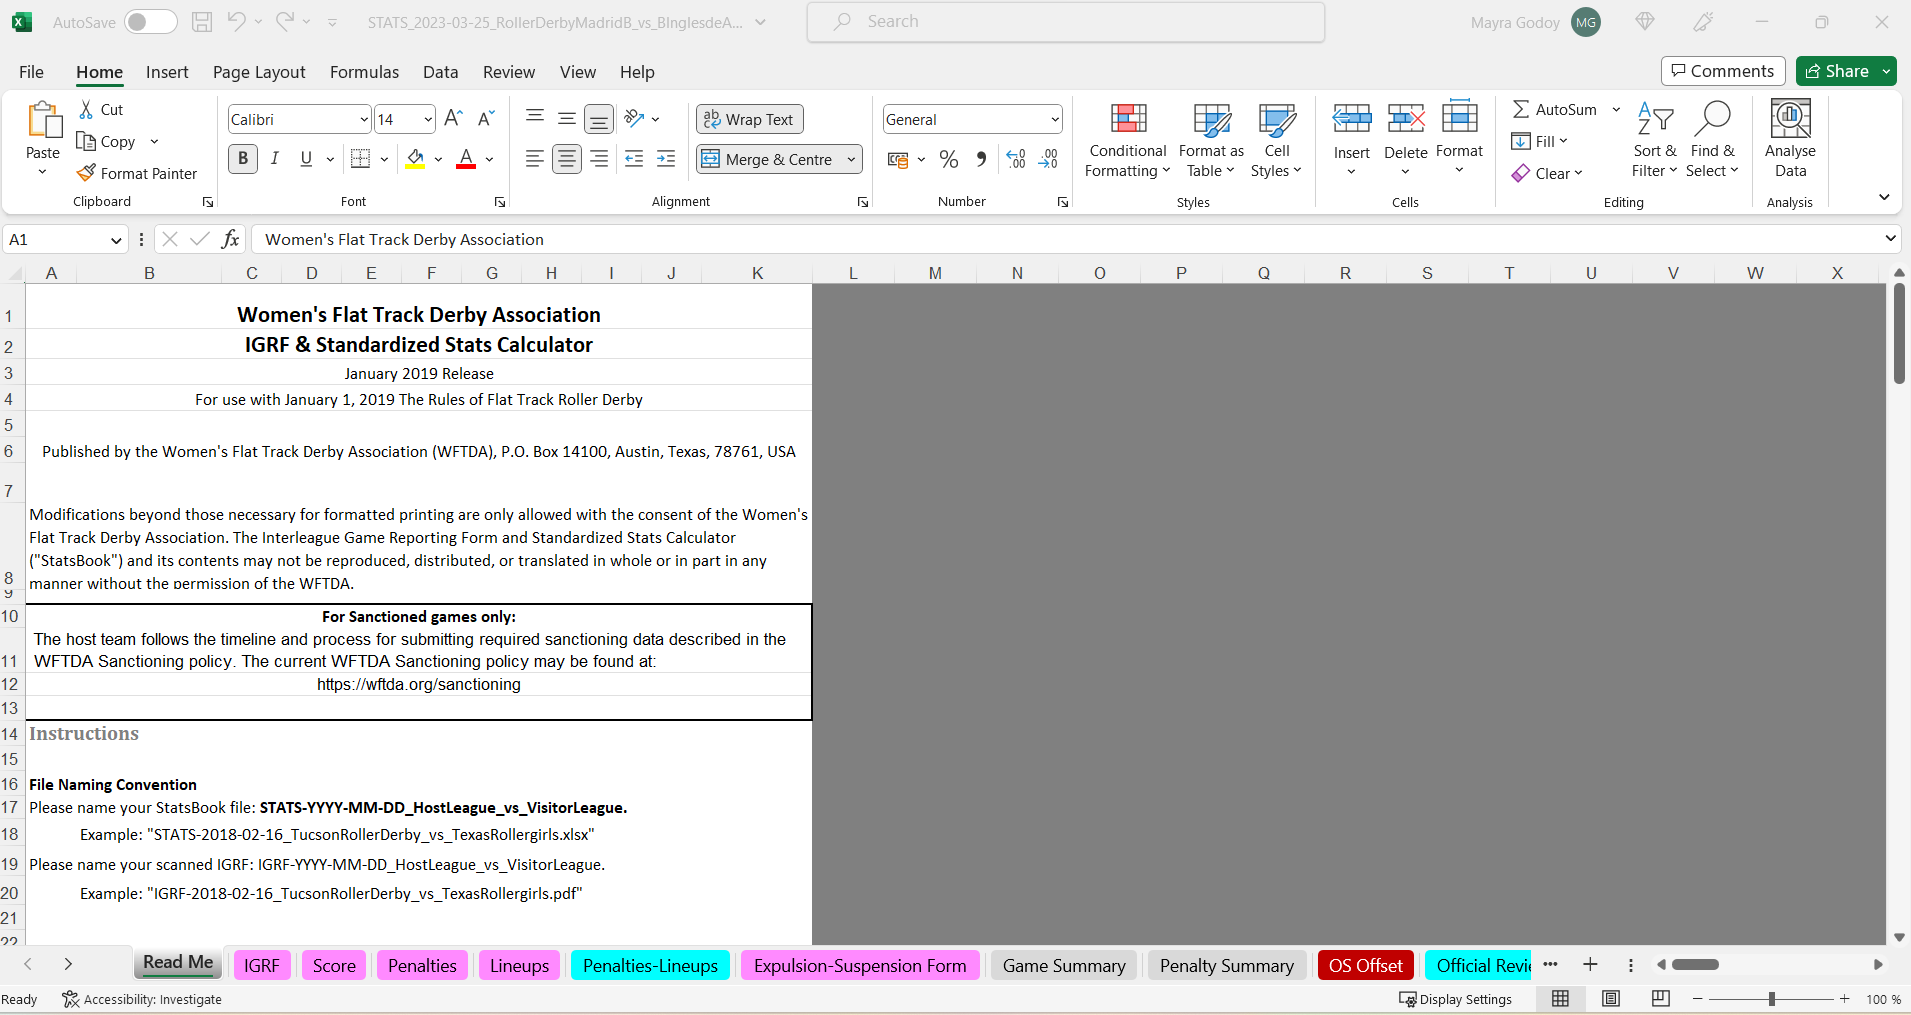Viewport: 1911px width, 1015px height.
Task: Toggle Bold formatting button
Action: click(243, 159)
